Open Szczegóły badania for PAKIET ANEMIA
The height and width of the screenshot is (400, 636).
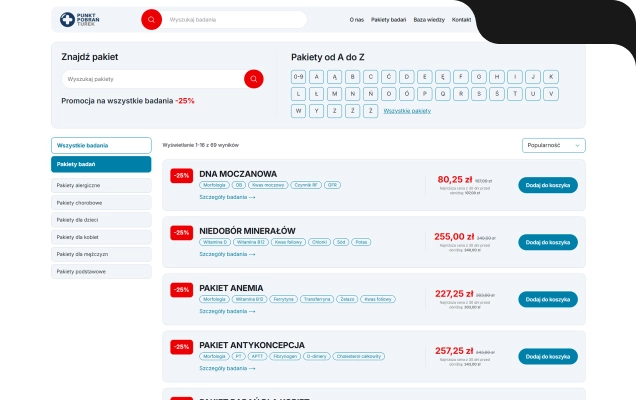[x=227, y=311]
